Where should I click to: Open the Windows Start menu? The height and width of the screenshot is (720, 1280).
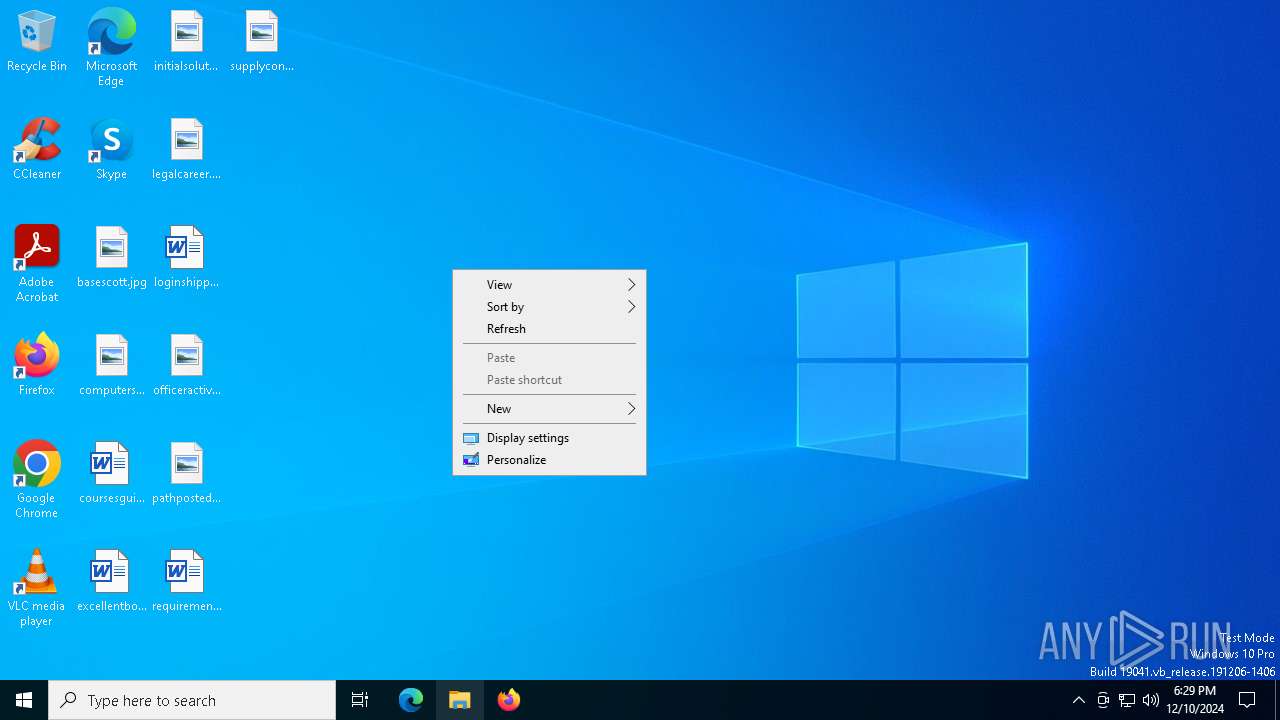24,700
